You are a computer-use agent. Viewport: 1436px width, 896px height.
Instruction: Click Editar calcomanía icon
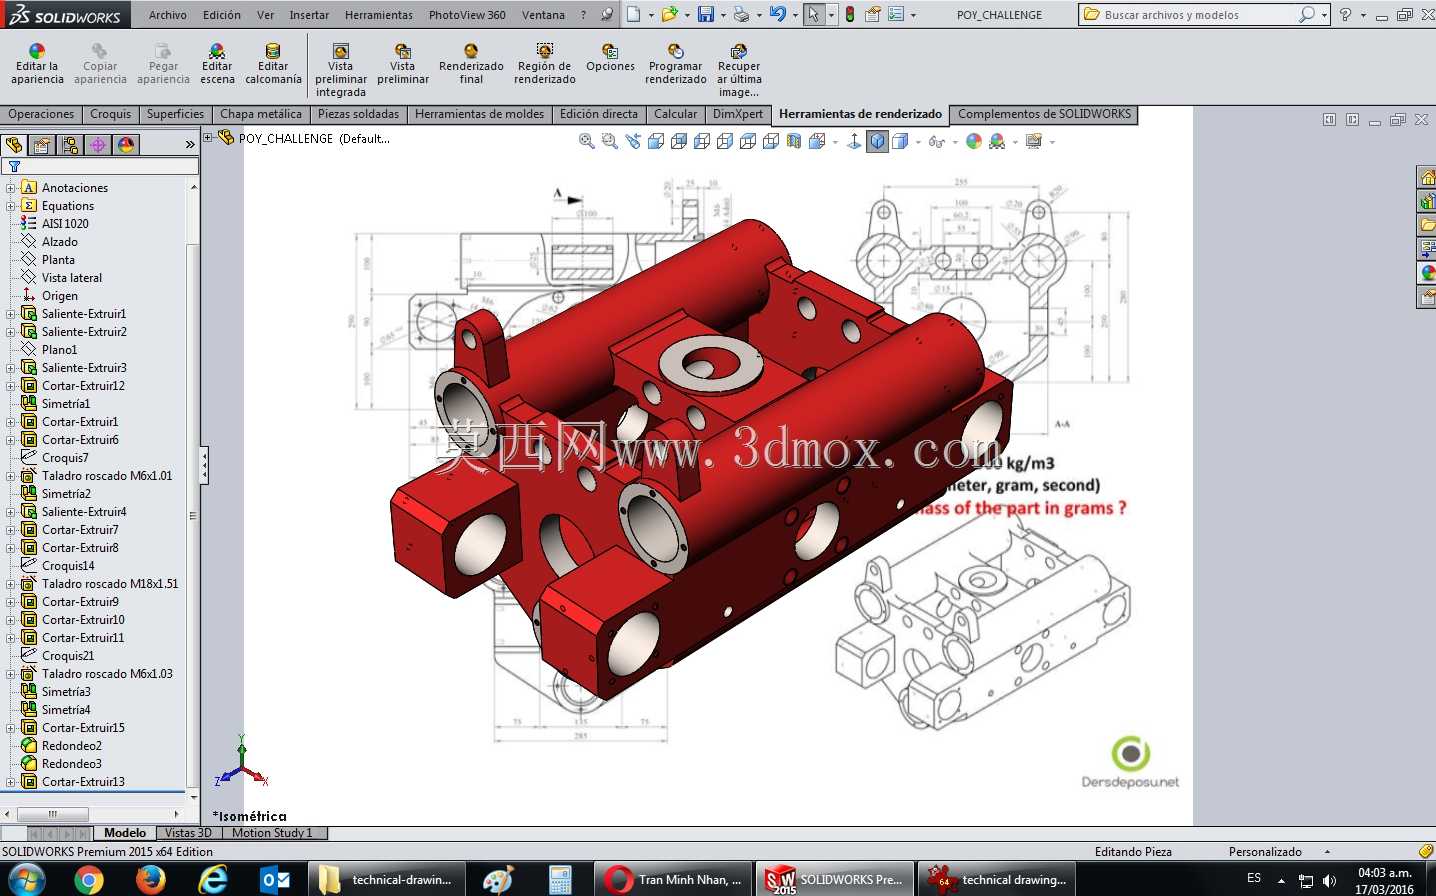click(273, 64)
